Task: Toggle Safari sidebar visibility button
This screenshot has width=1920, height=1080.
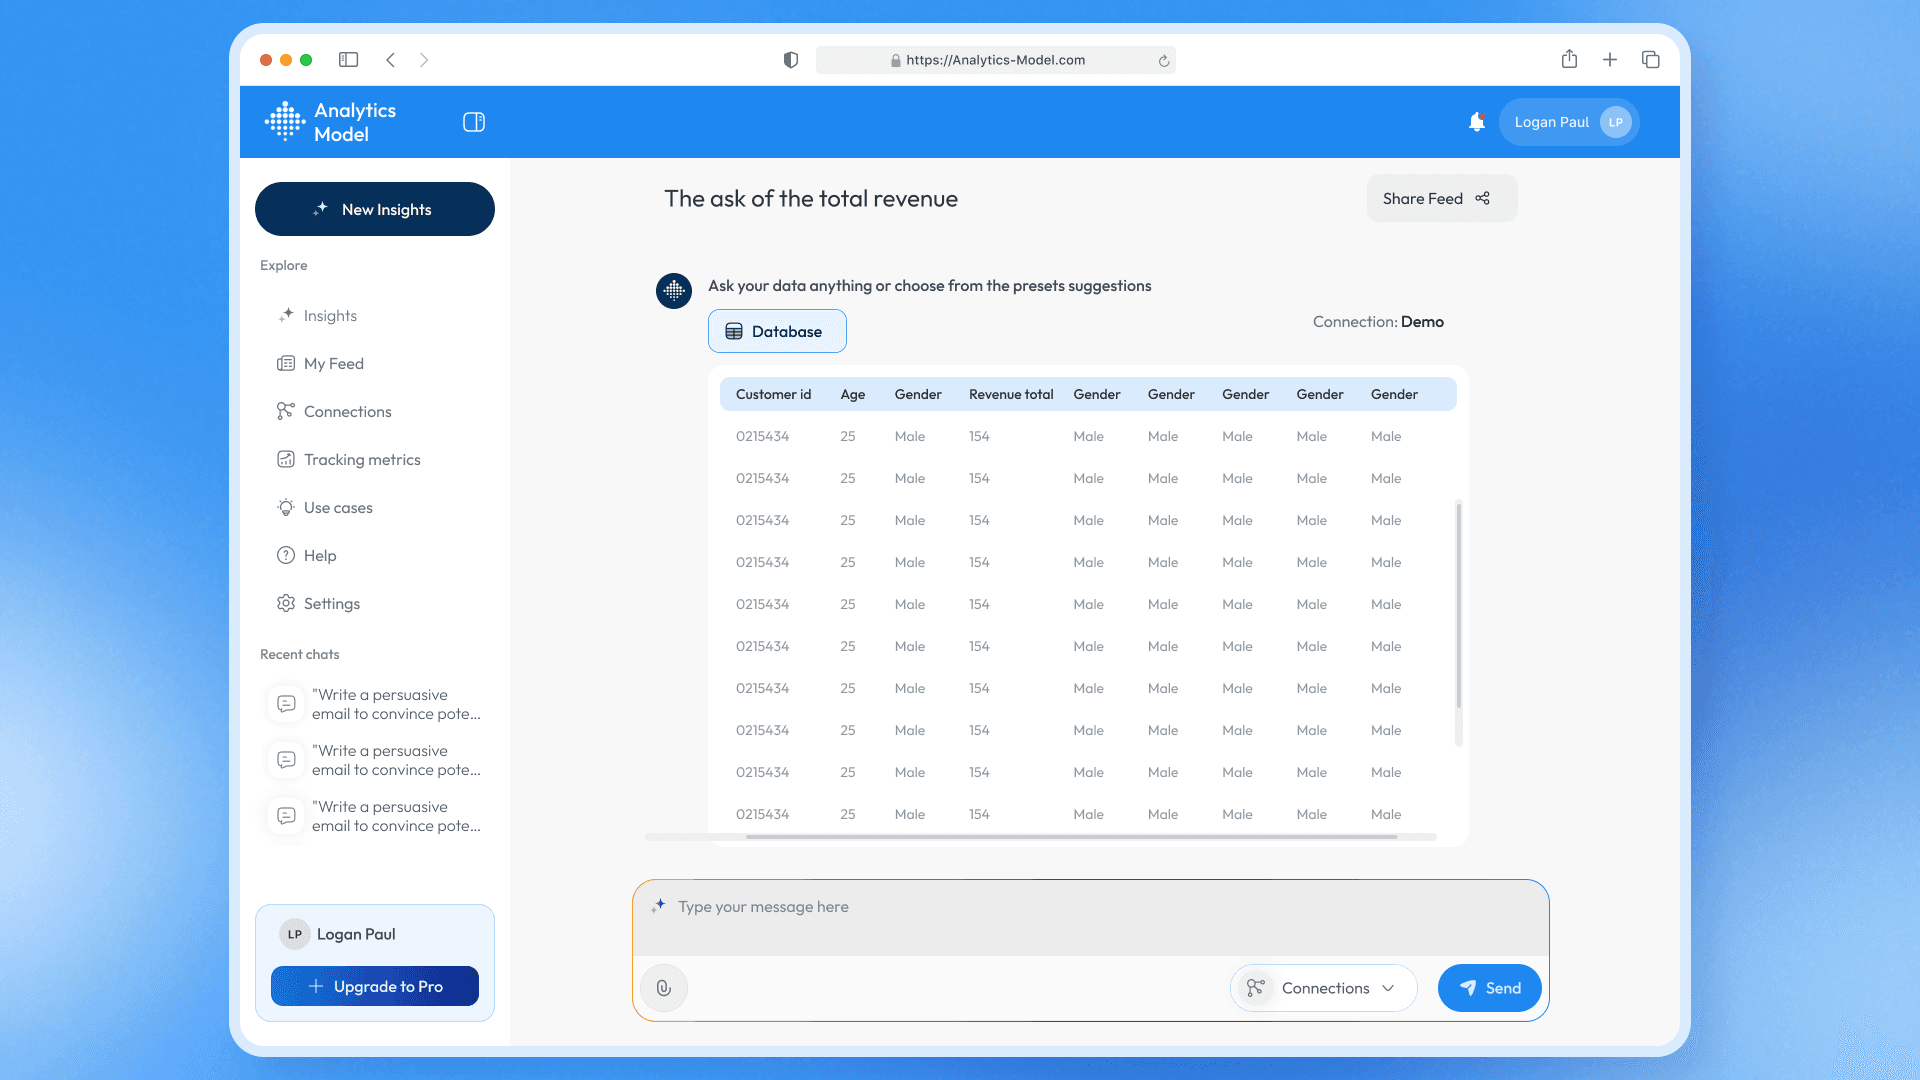Action: [348, 60]
